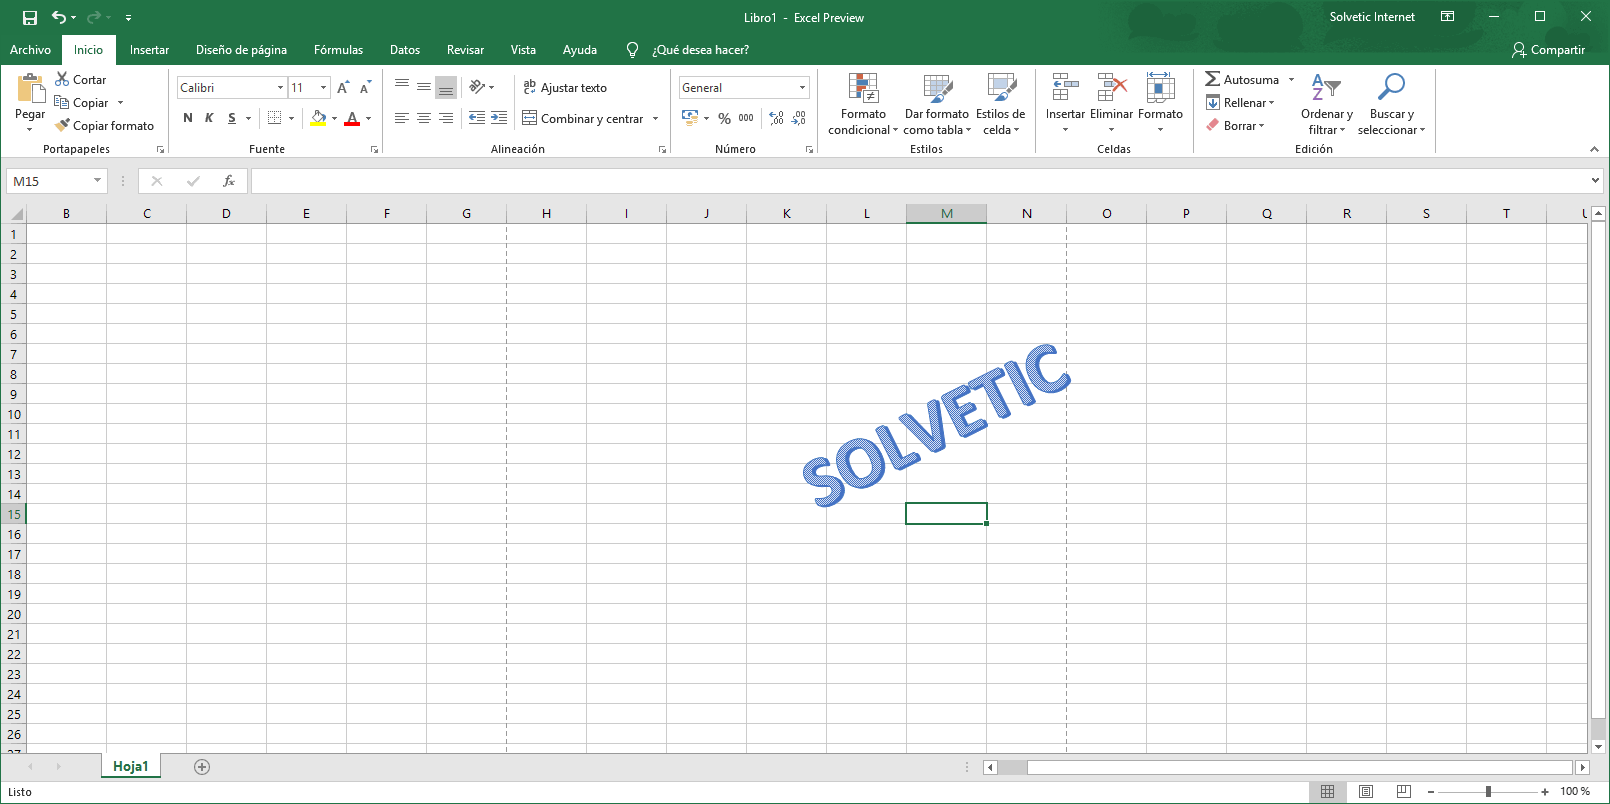Open Dar formato como tabla gallery
1610x804 pixels.
937,104
